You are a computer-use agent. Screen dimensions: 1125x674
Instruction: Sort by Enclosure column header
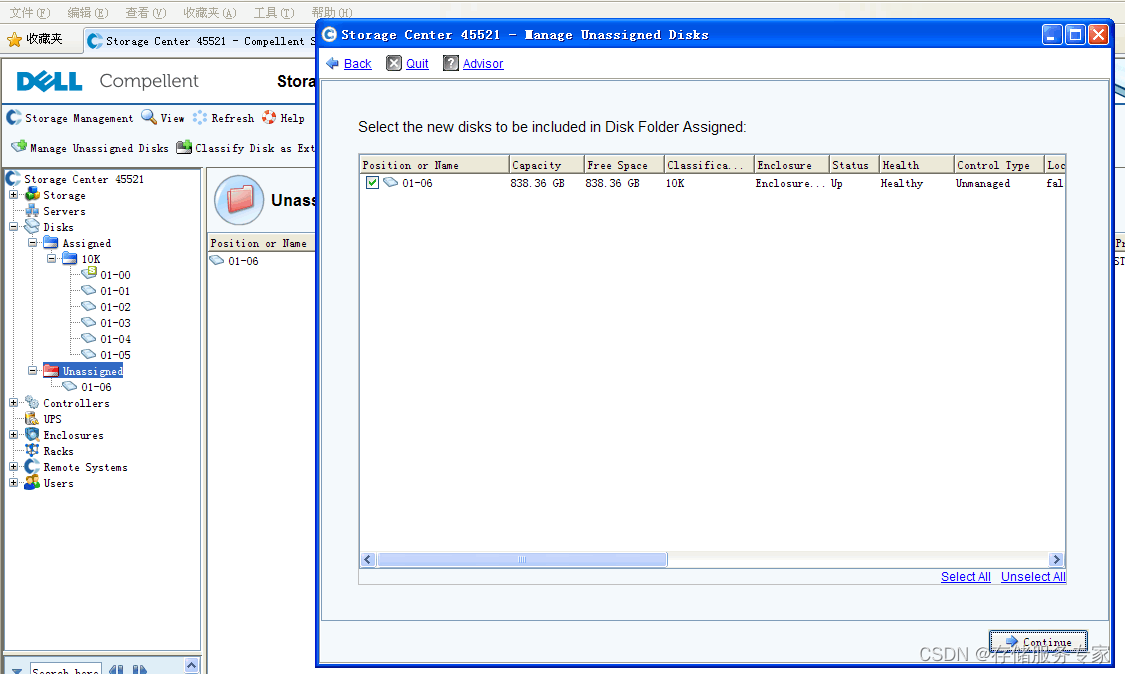coord(791,165)
